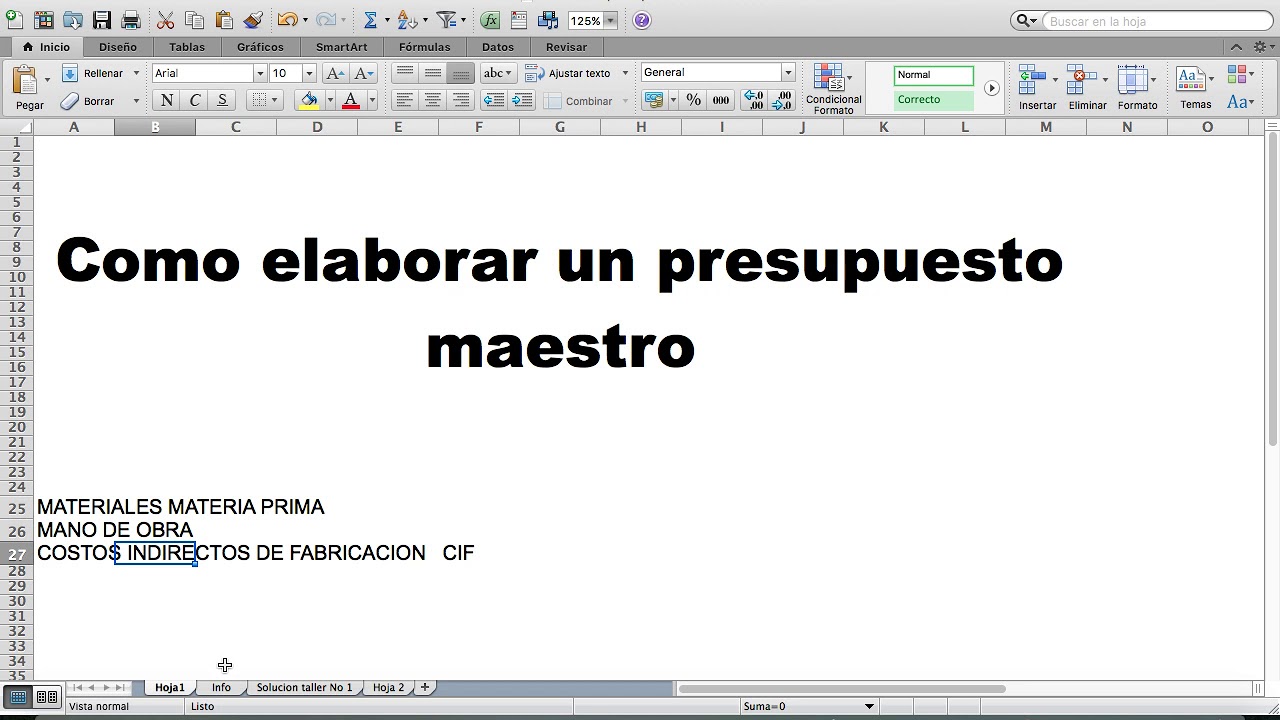The width and height of the screenshot is (1280, 720).
Task: Apply percent style to the cell
Action: pyautogui.click(x=693, y=100)
